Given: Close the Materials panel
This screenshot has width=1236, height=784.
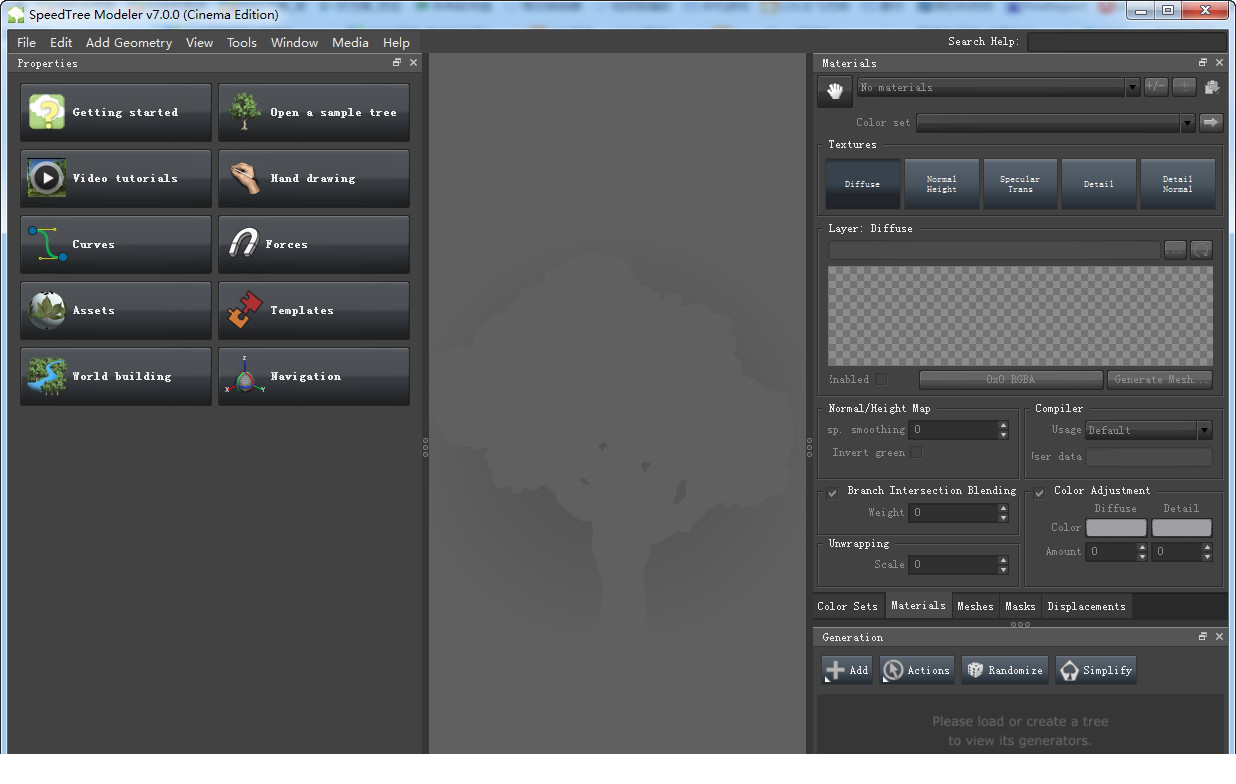Looking at the screenshot, I should point(1219,63).
